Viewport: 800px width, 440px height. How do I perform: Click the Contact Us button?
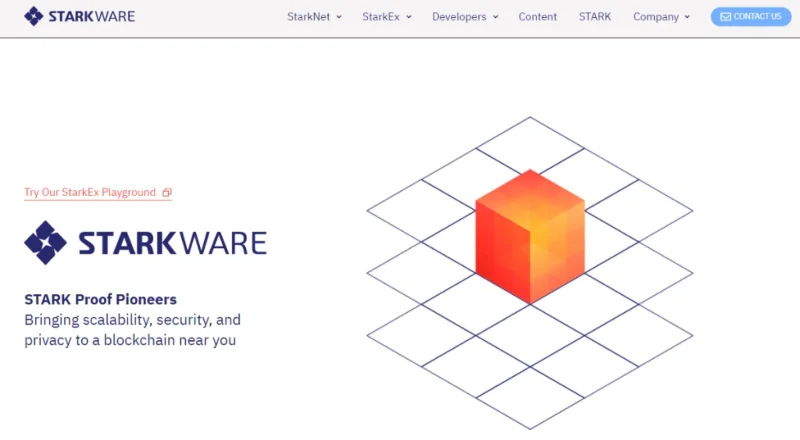pyautogui.click(x=751, y=17)
